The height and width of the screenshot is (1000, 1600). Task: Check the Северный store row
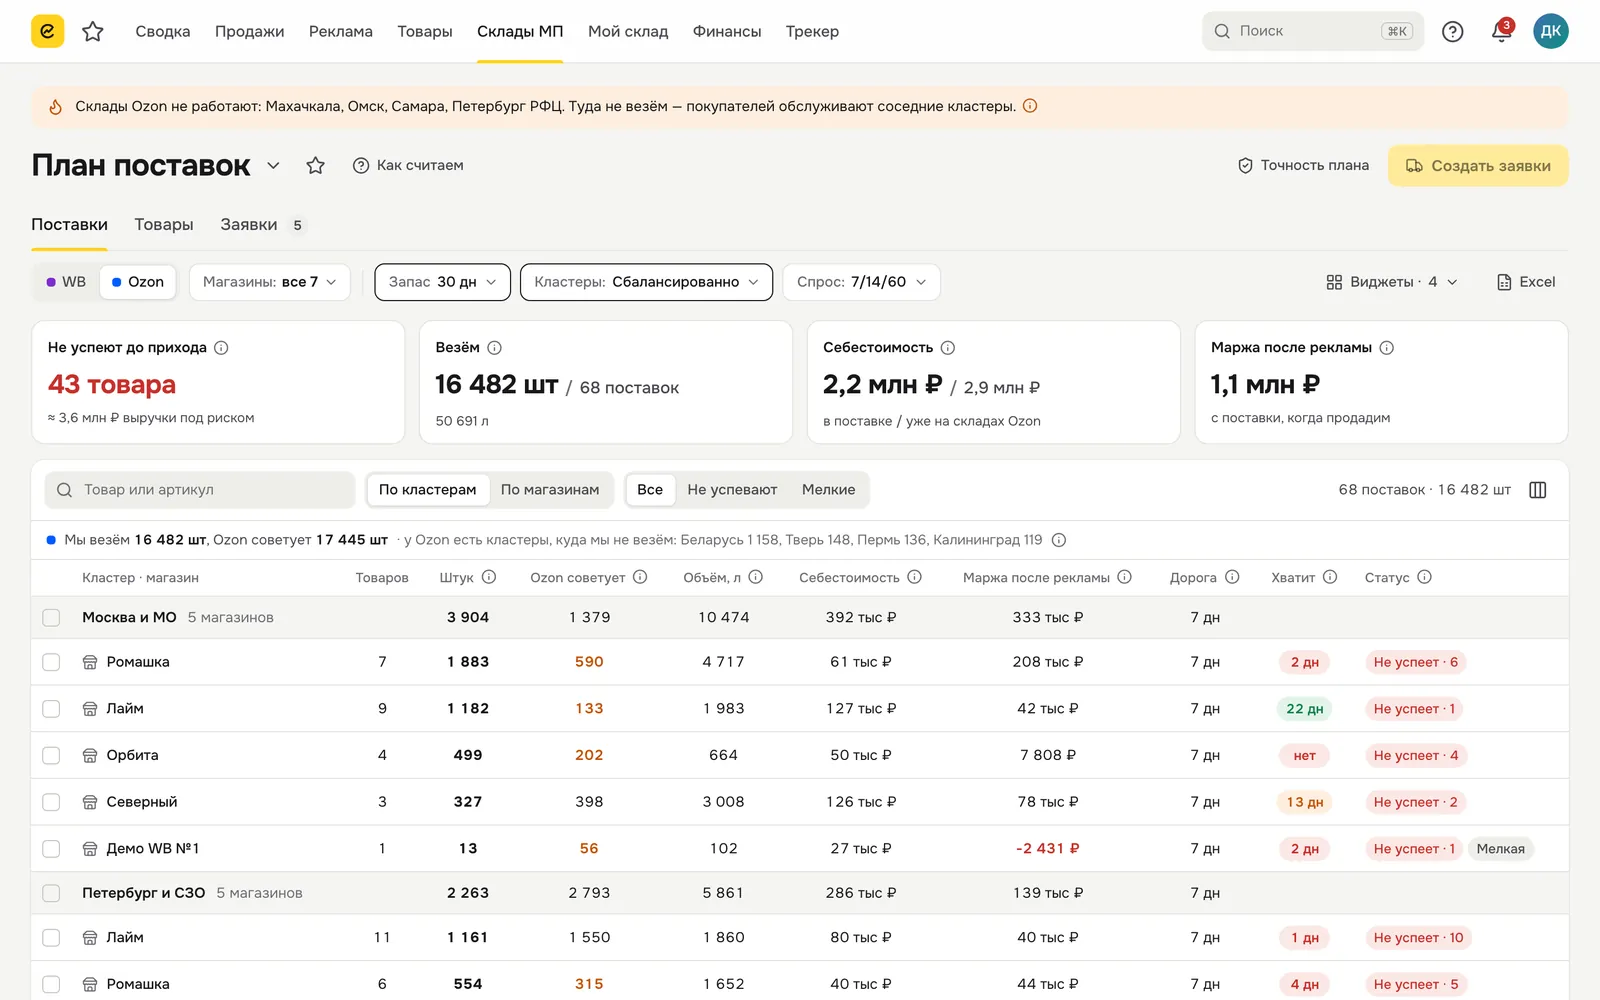point(51,802)
